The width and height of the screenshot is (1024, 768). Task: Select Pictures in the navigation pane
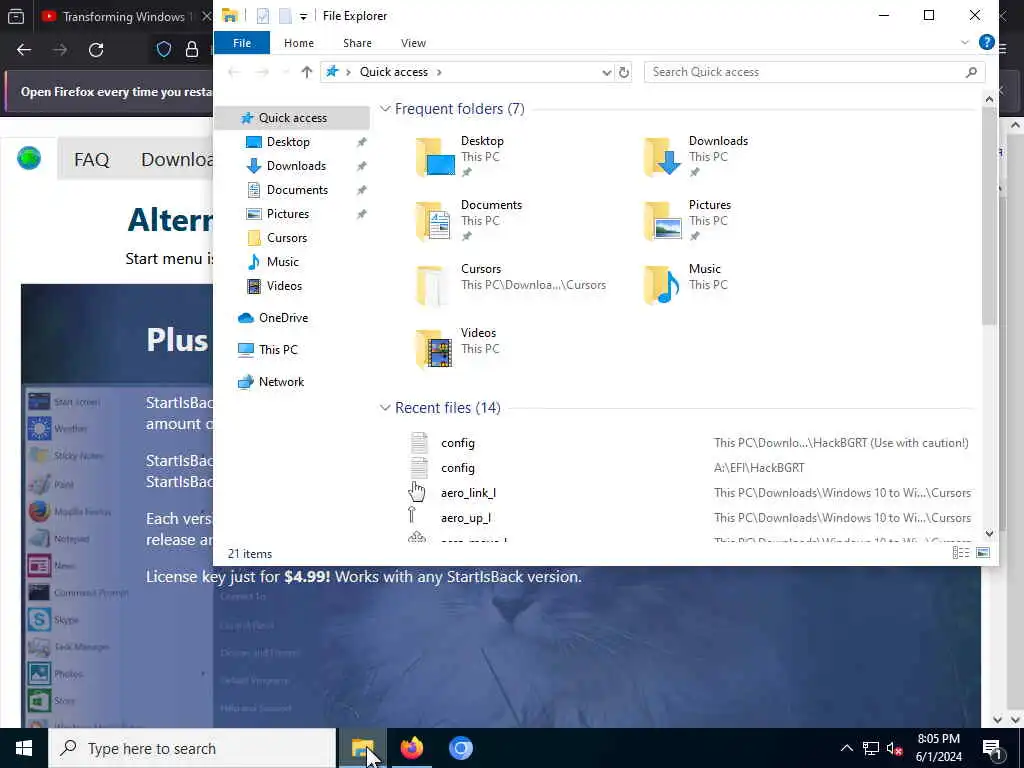click(x=287, y=214)
